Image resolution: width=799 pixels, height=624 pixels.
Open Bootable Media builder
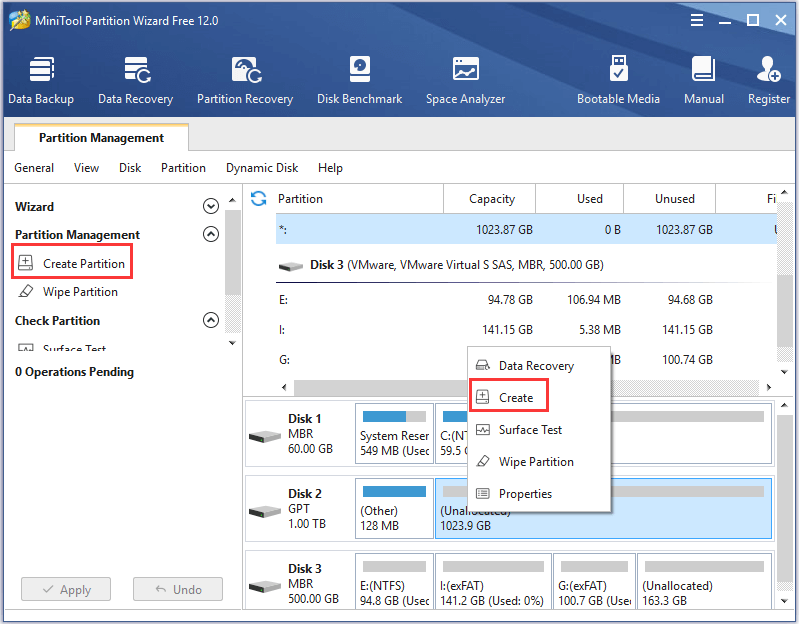click(x=618, y=80)
